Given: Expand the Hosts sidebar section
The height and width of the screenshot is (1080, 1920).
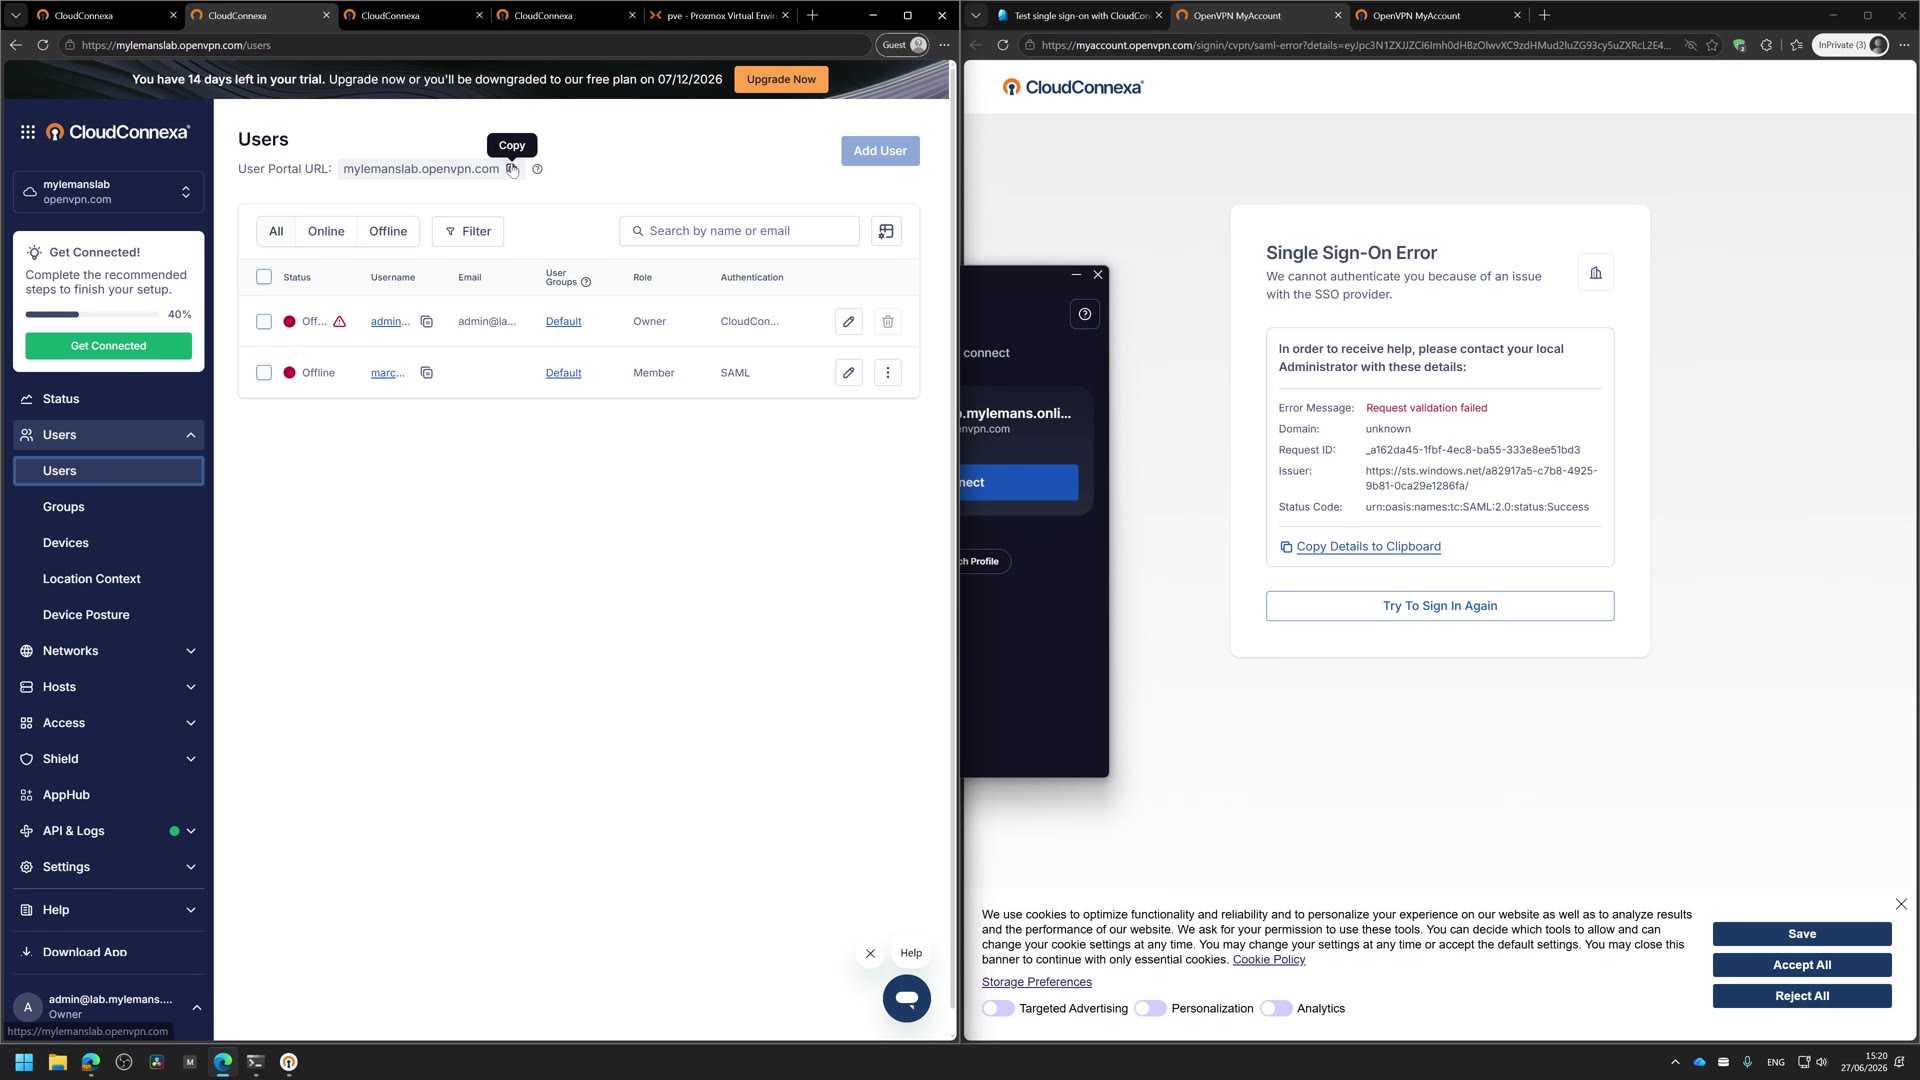Looking at the screenshot, I should pos(108,687).
